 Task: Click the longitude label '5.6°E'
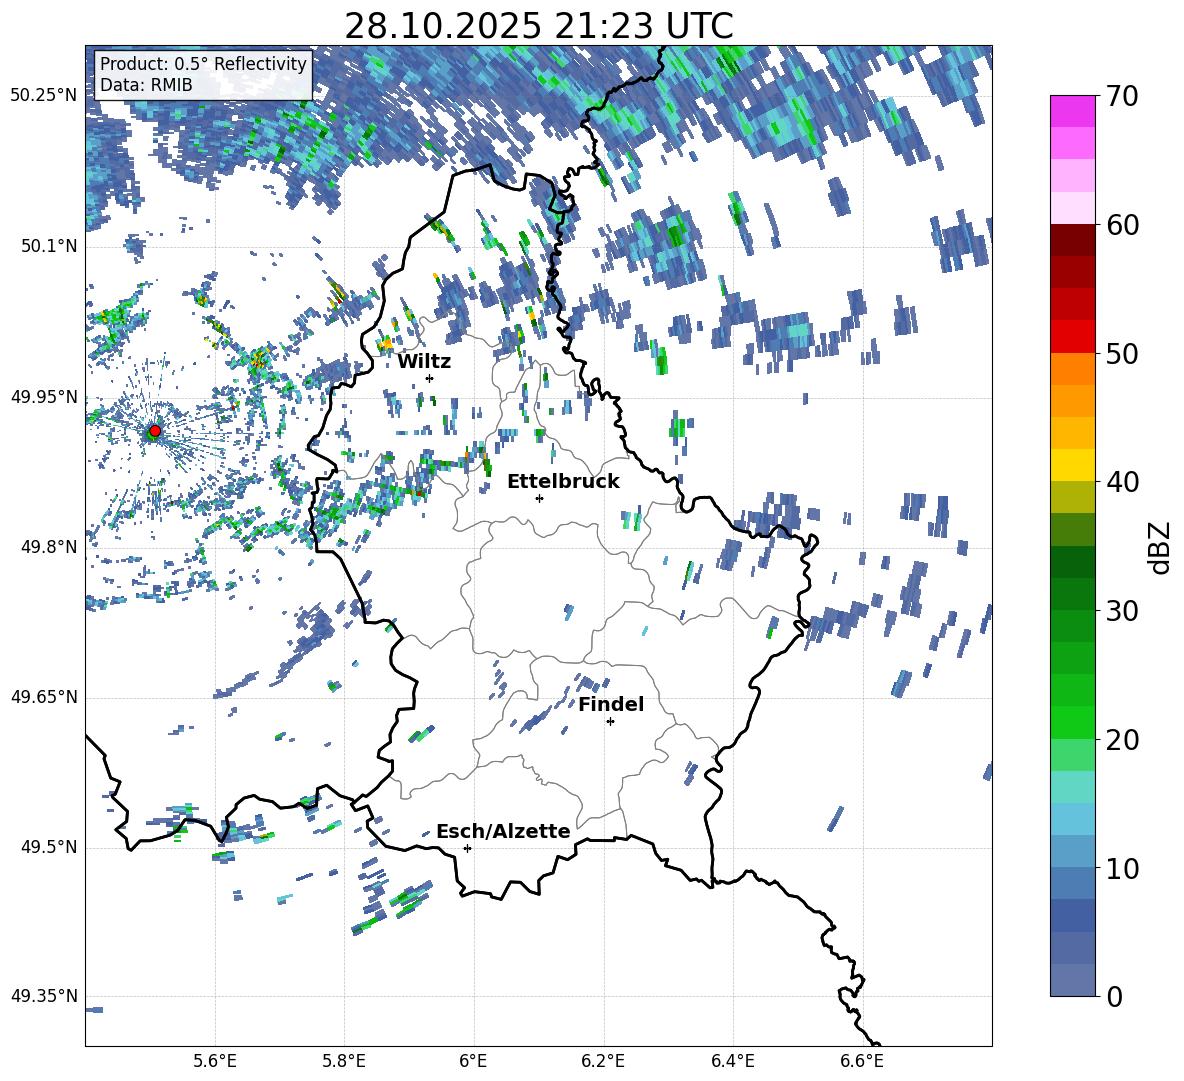214,1062
